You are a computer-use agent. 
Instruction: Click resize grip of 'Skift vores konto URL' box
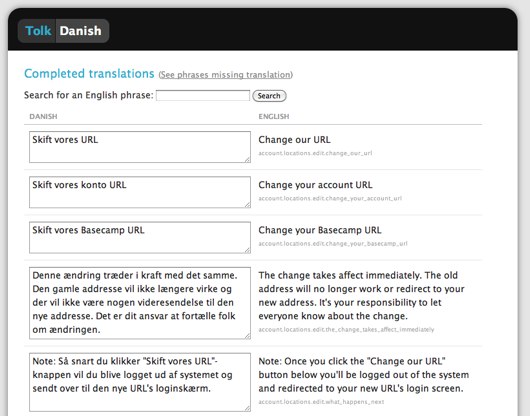coord(247,204)
